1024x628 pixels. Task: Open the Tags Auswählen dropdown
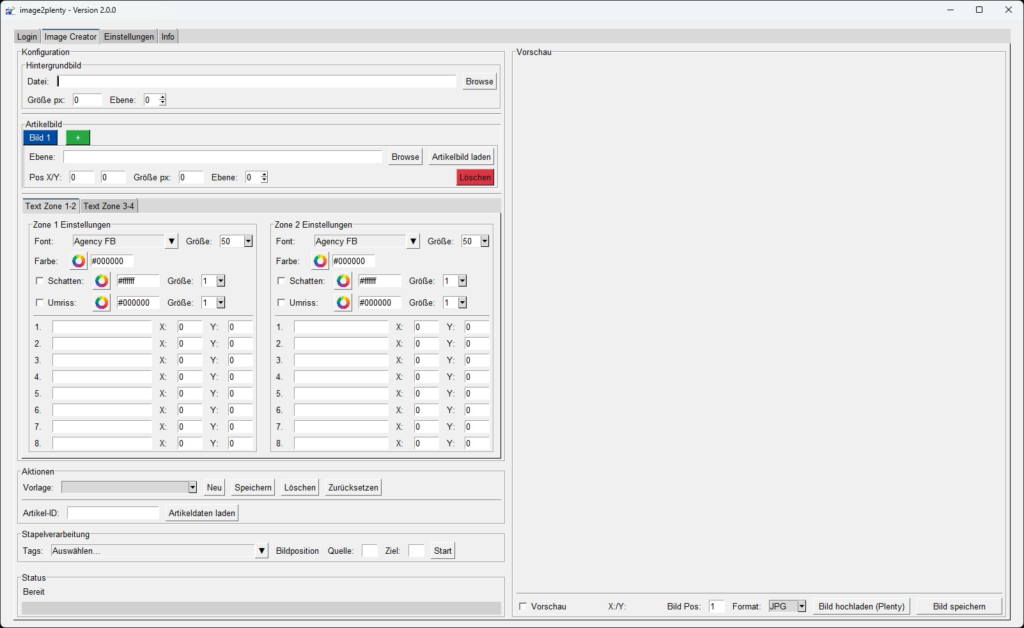[x=261, y=551]
